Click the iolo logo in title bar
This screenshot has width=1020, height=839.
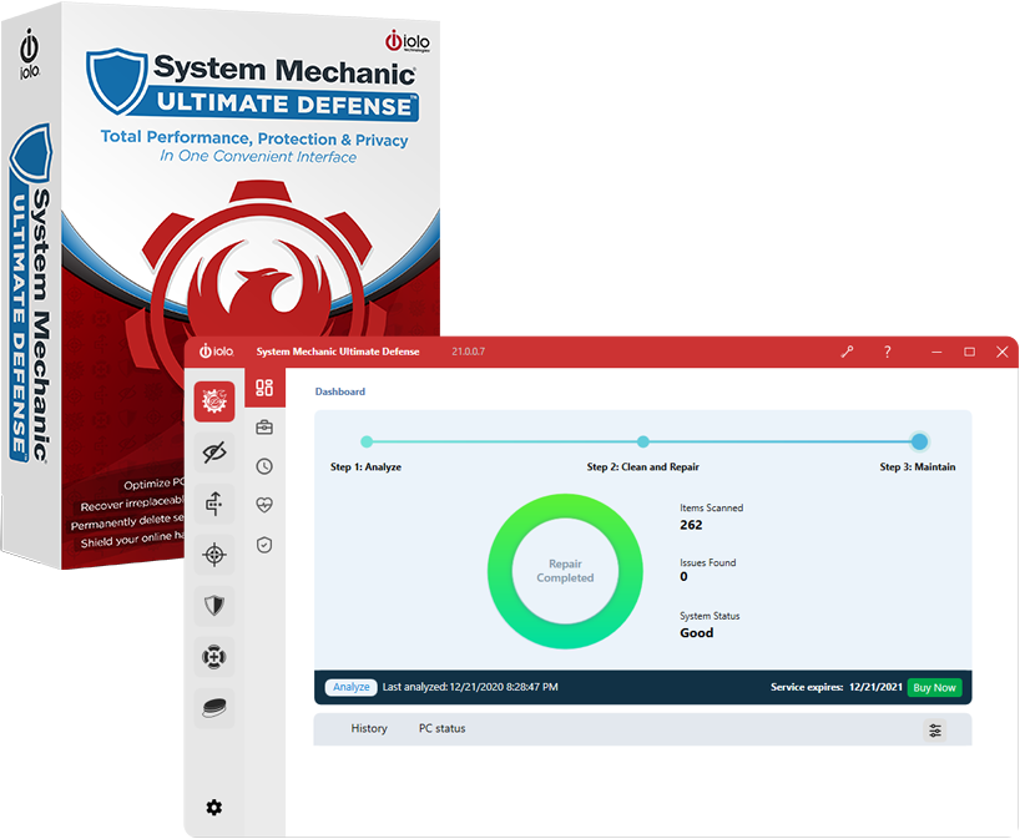216,351
